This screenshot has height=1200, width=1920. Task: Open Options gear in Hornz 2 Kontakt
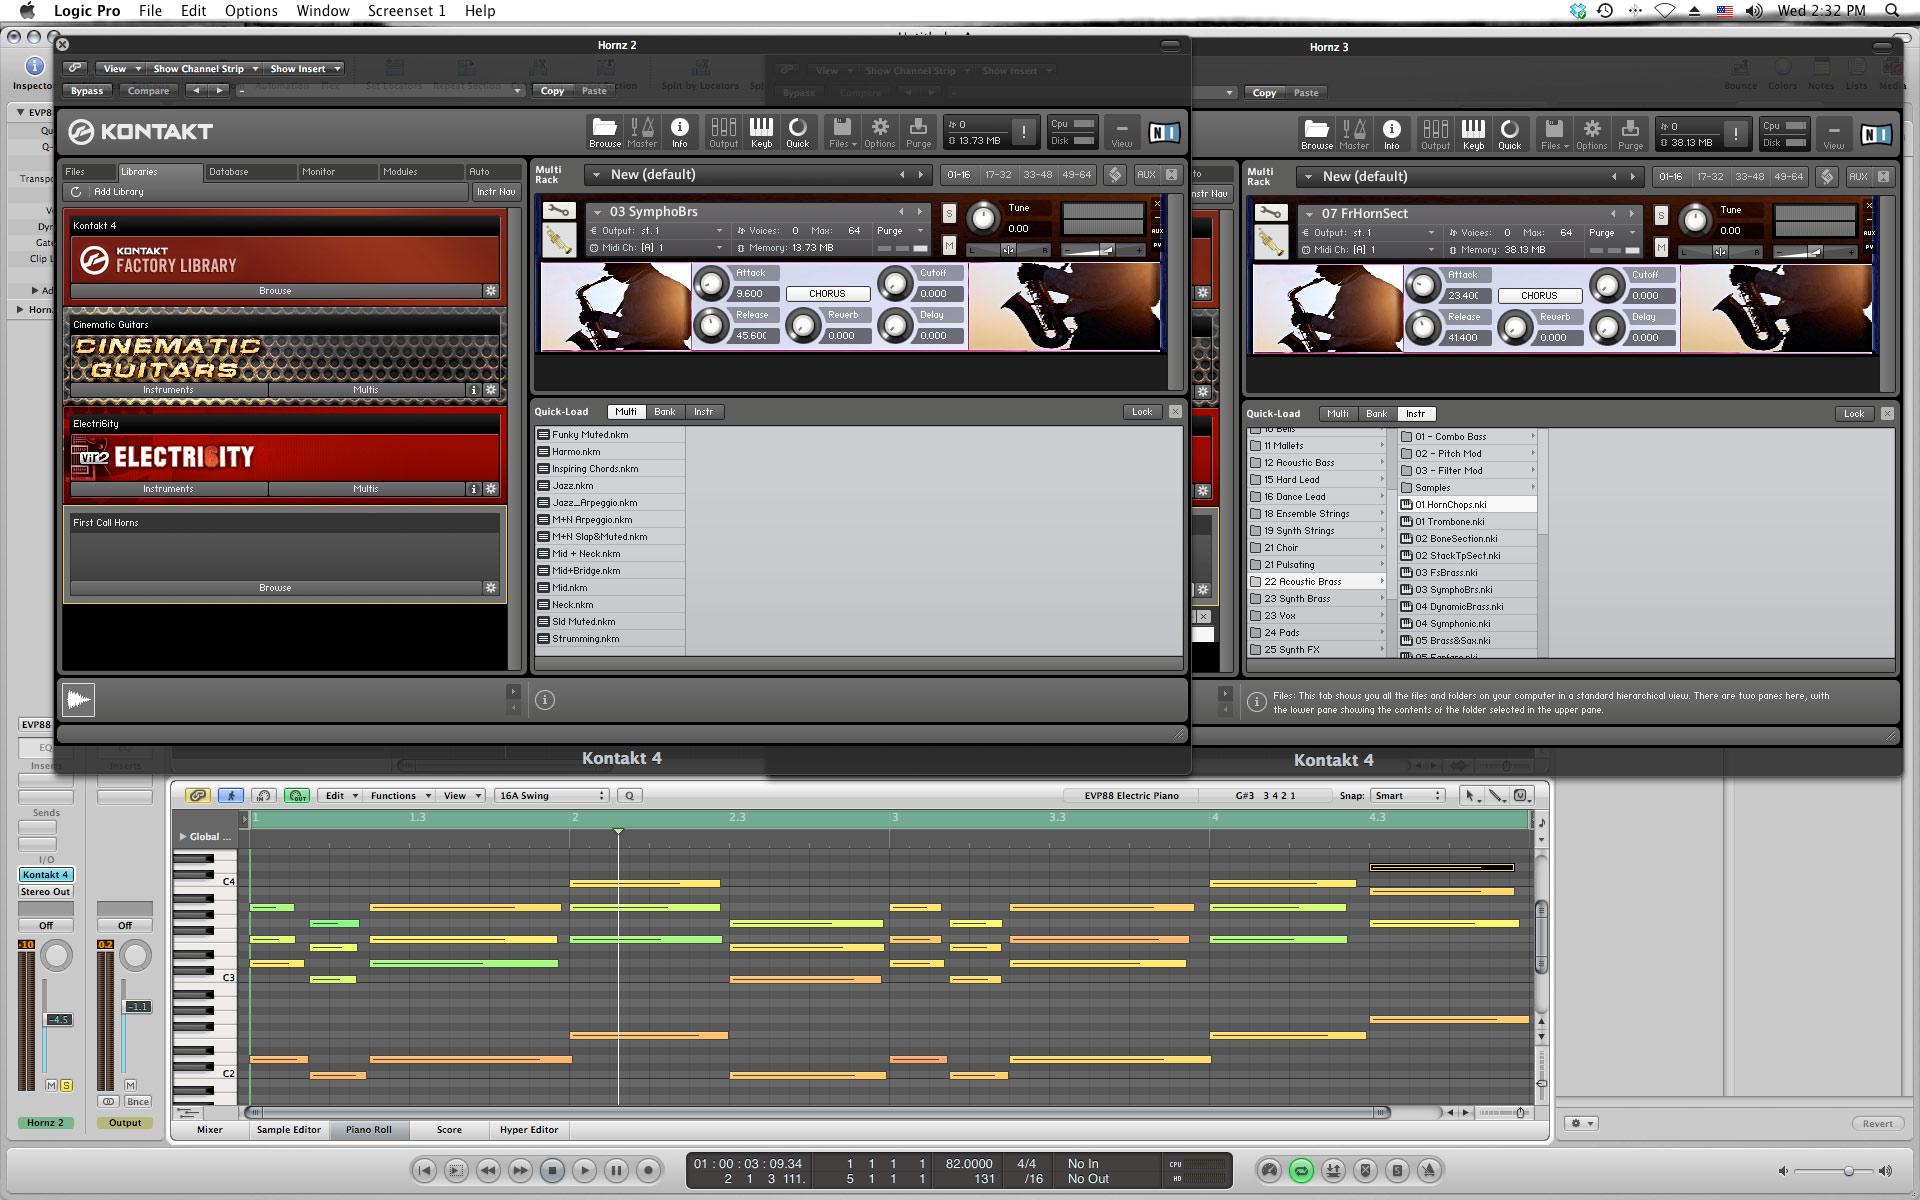[879, 131]
